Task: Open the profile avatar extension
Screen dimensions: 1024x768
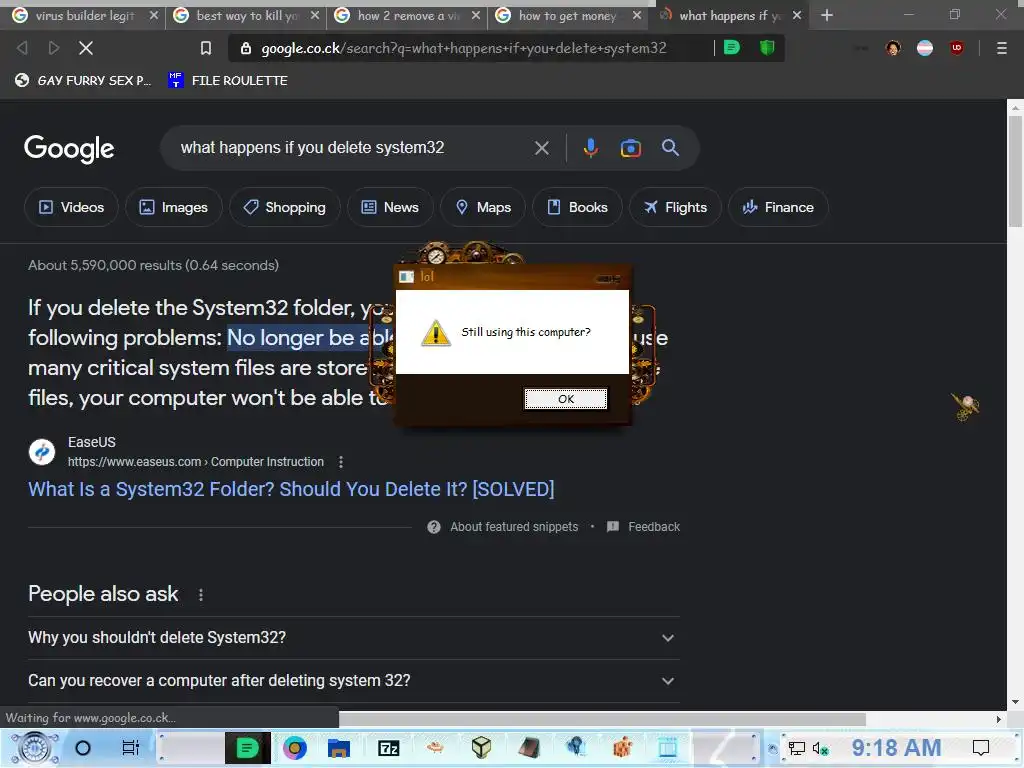Action: (893, 48)
